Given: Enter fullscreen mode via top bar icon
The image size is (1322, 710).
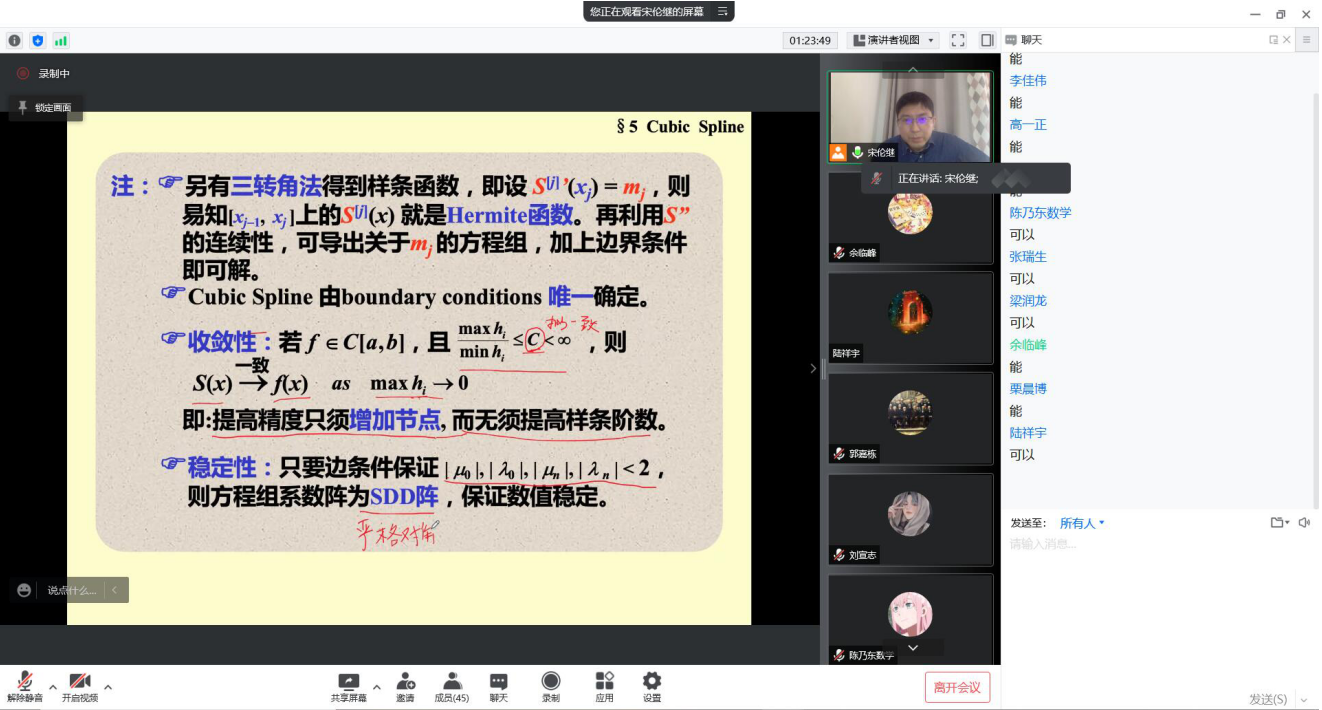Looking at the screenshot, I should [x=958, y=40].
